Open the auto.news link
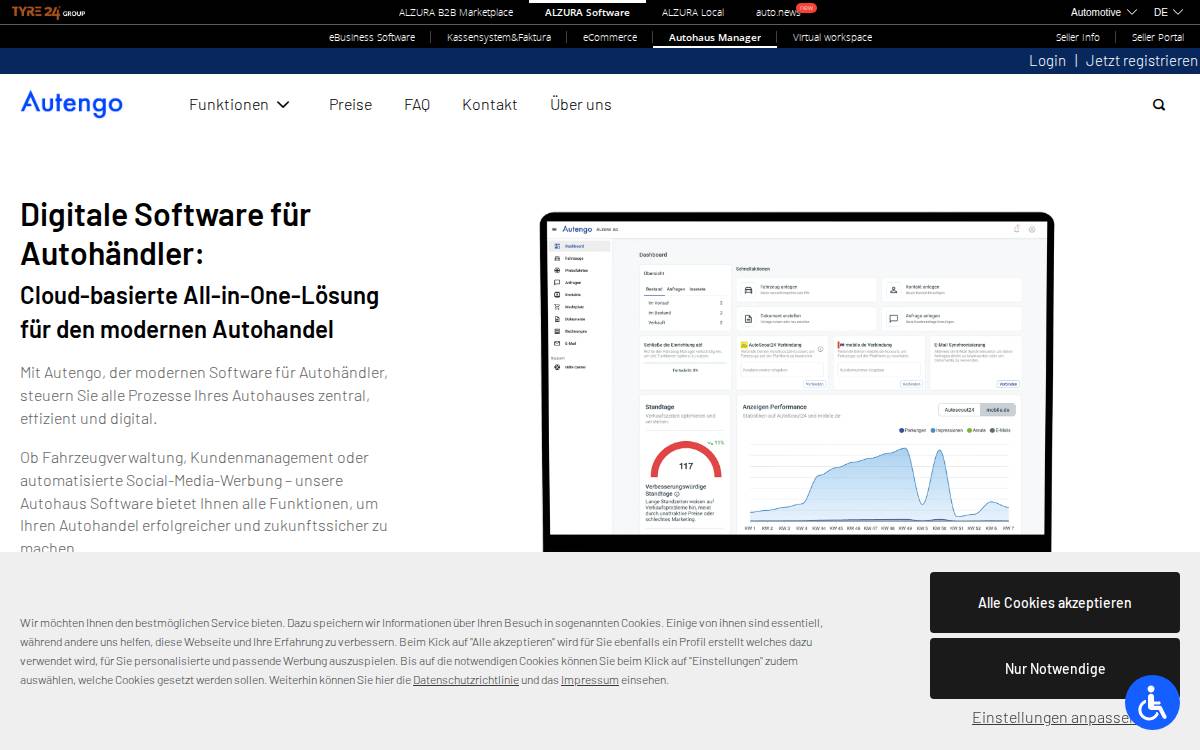Screen dimensions: 1200x750 click(778, 12)
